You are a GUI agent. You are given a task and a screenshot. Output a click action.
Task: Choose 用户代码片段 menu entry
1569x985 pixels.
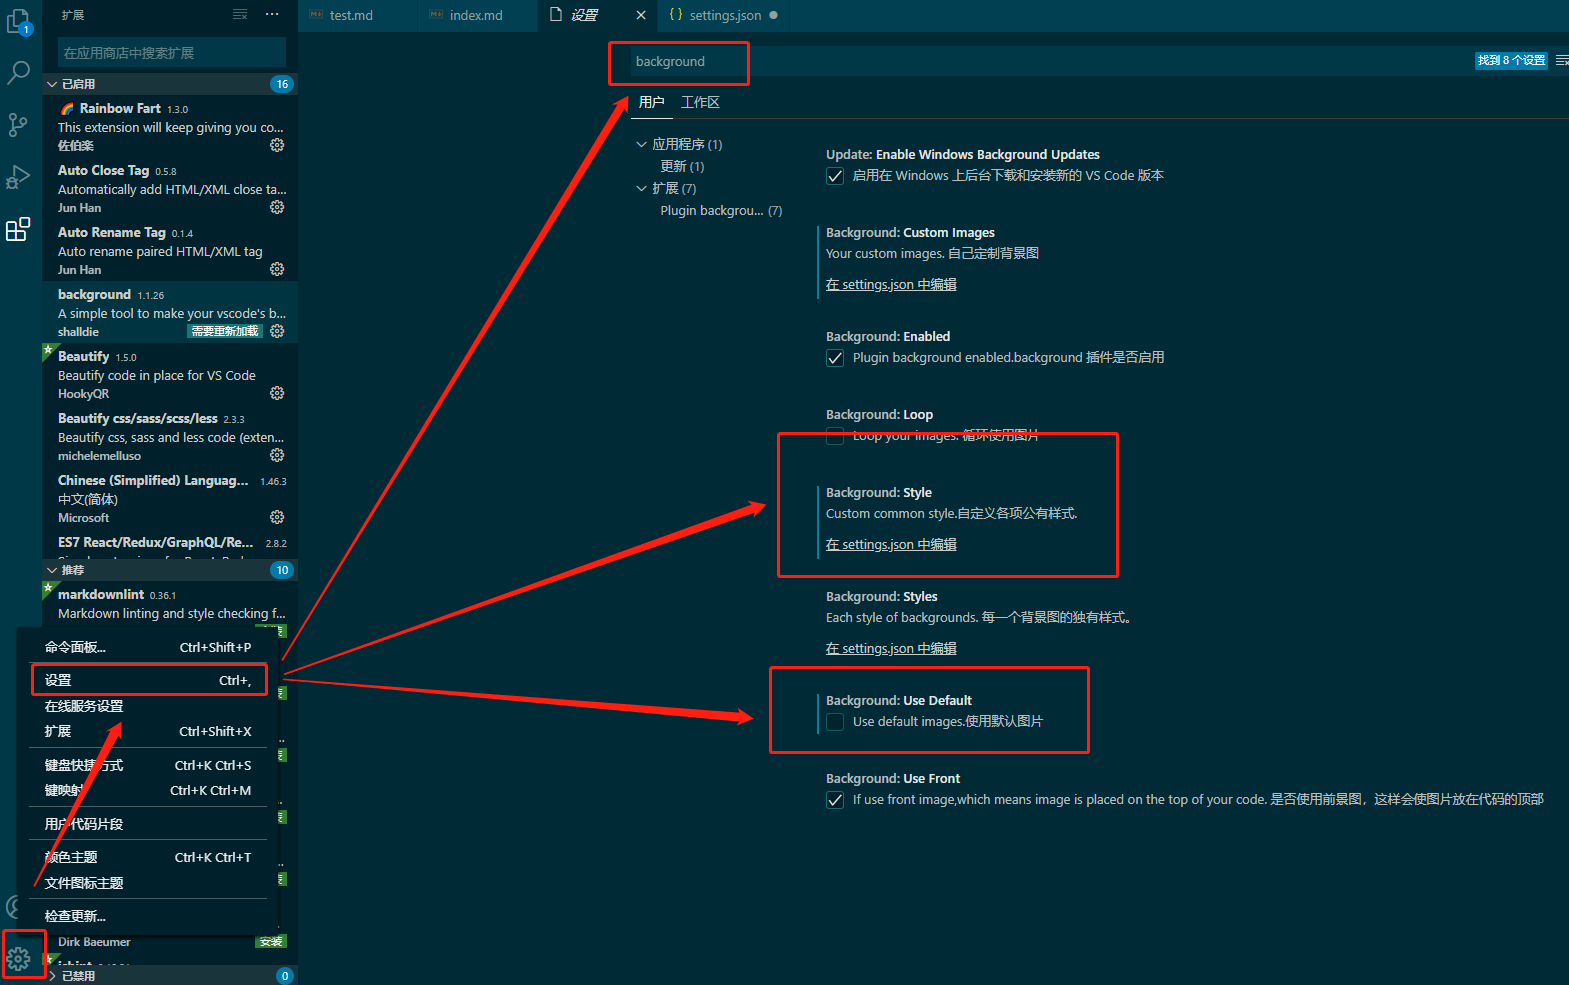tap(148, 824)
